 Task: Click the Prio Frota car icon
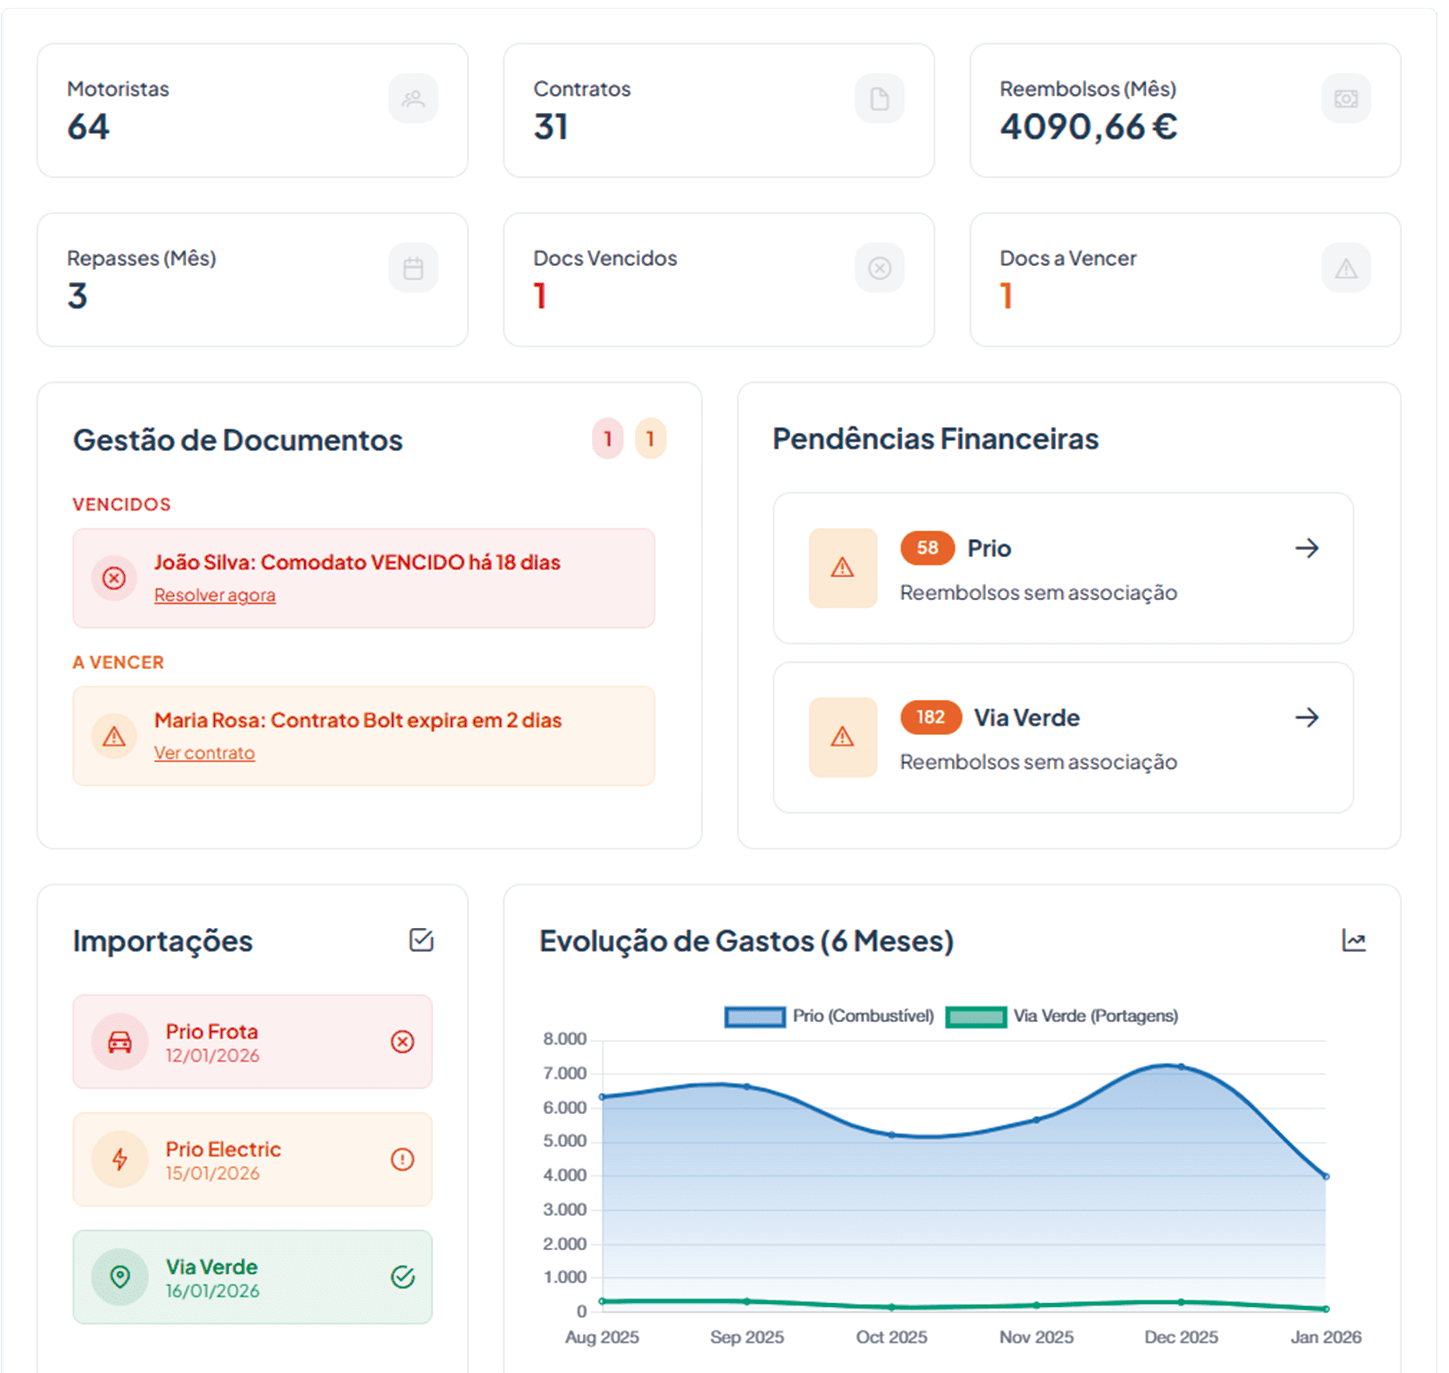coord(120,1042)
